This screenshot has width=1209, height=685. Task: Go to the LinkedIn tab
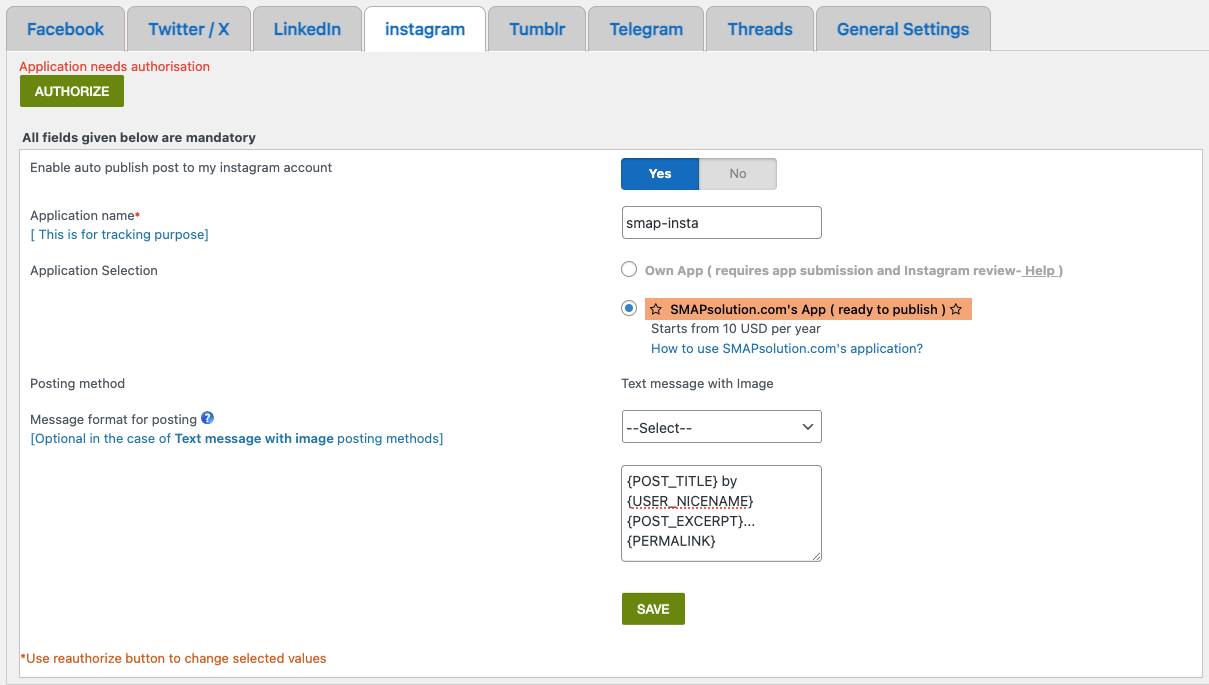pyautogui.click(x=307, y=29)
